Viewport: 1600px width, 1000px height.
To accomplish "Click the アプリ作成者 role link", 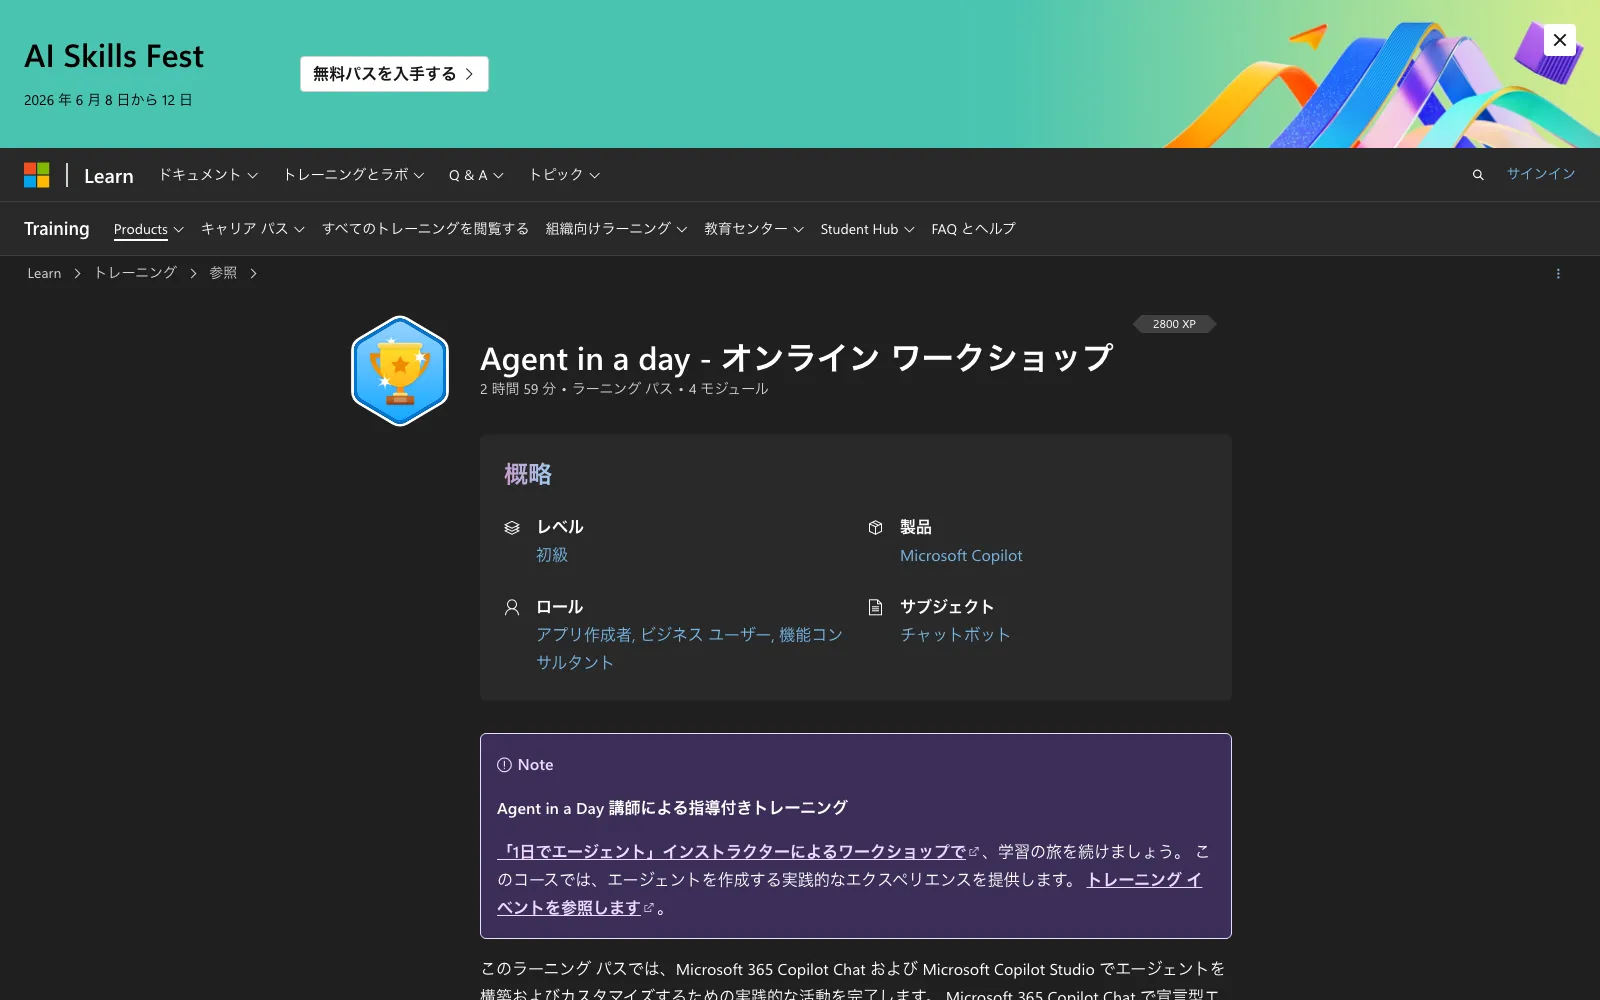I will (x=584, y=635).
